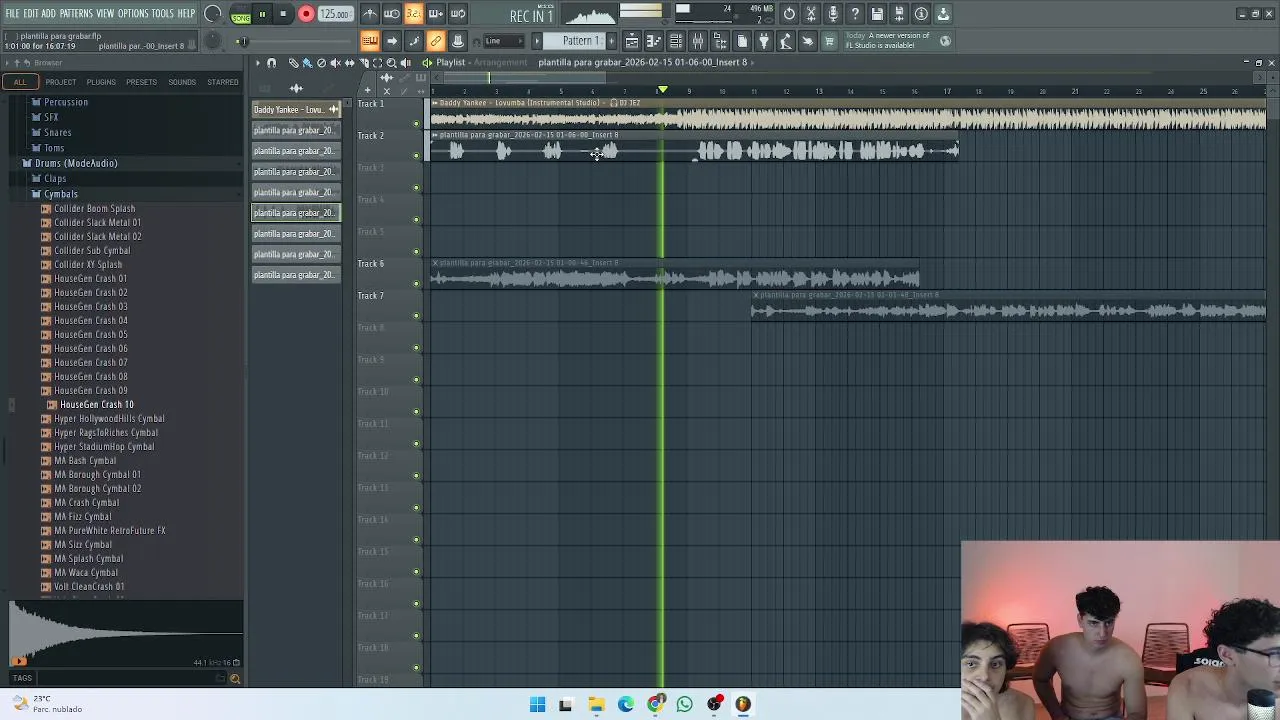Toggle the countdown before recording button
Image resolution: width=1280 pixels, height=720 pixels.
[x=414, y=14]
